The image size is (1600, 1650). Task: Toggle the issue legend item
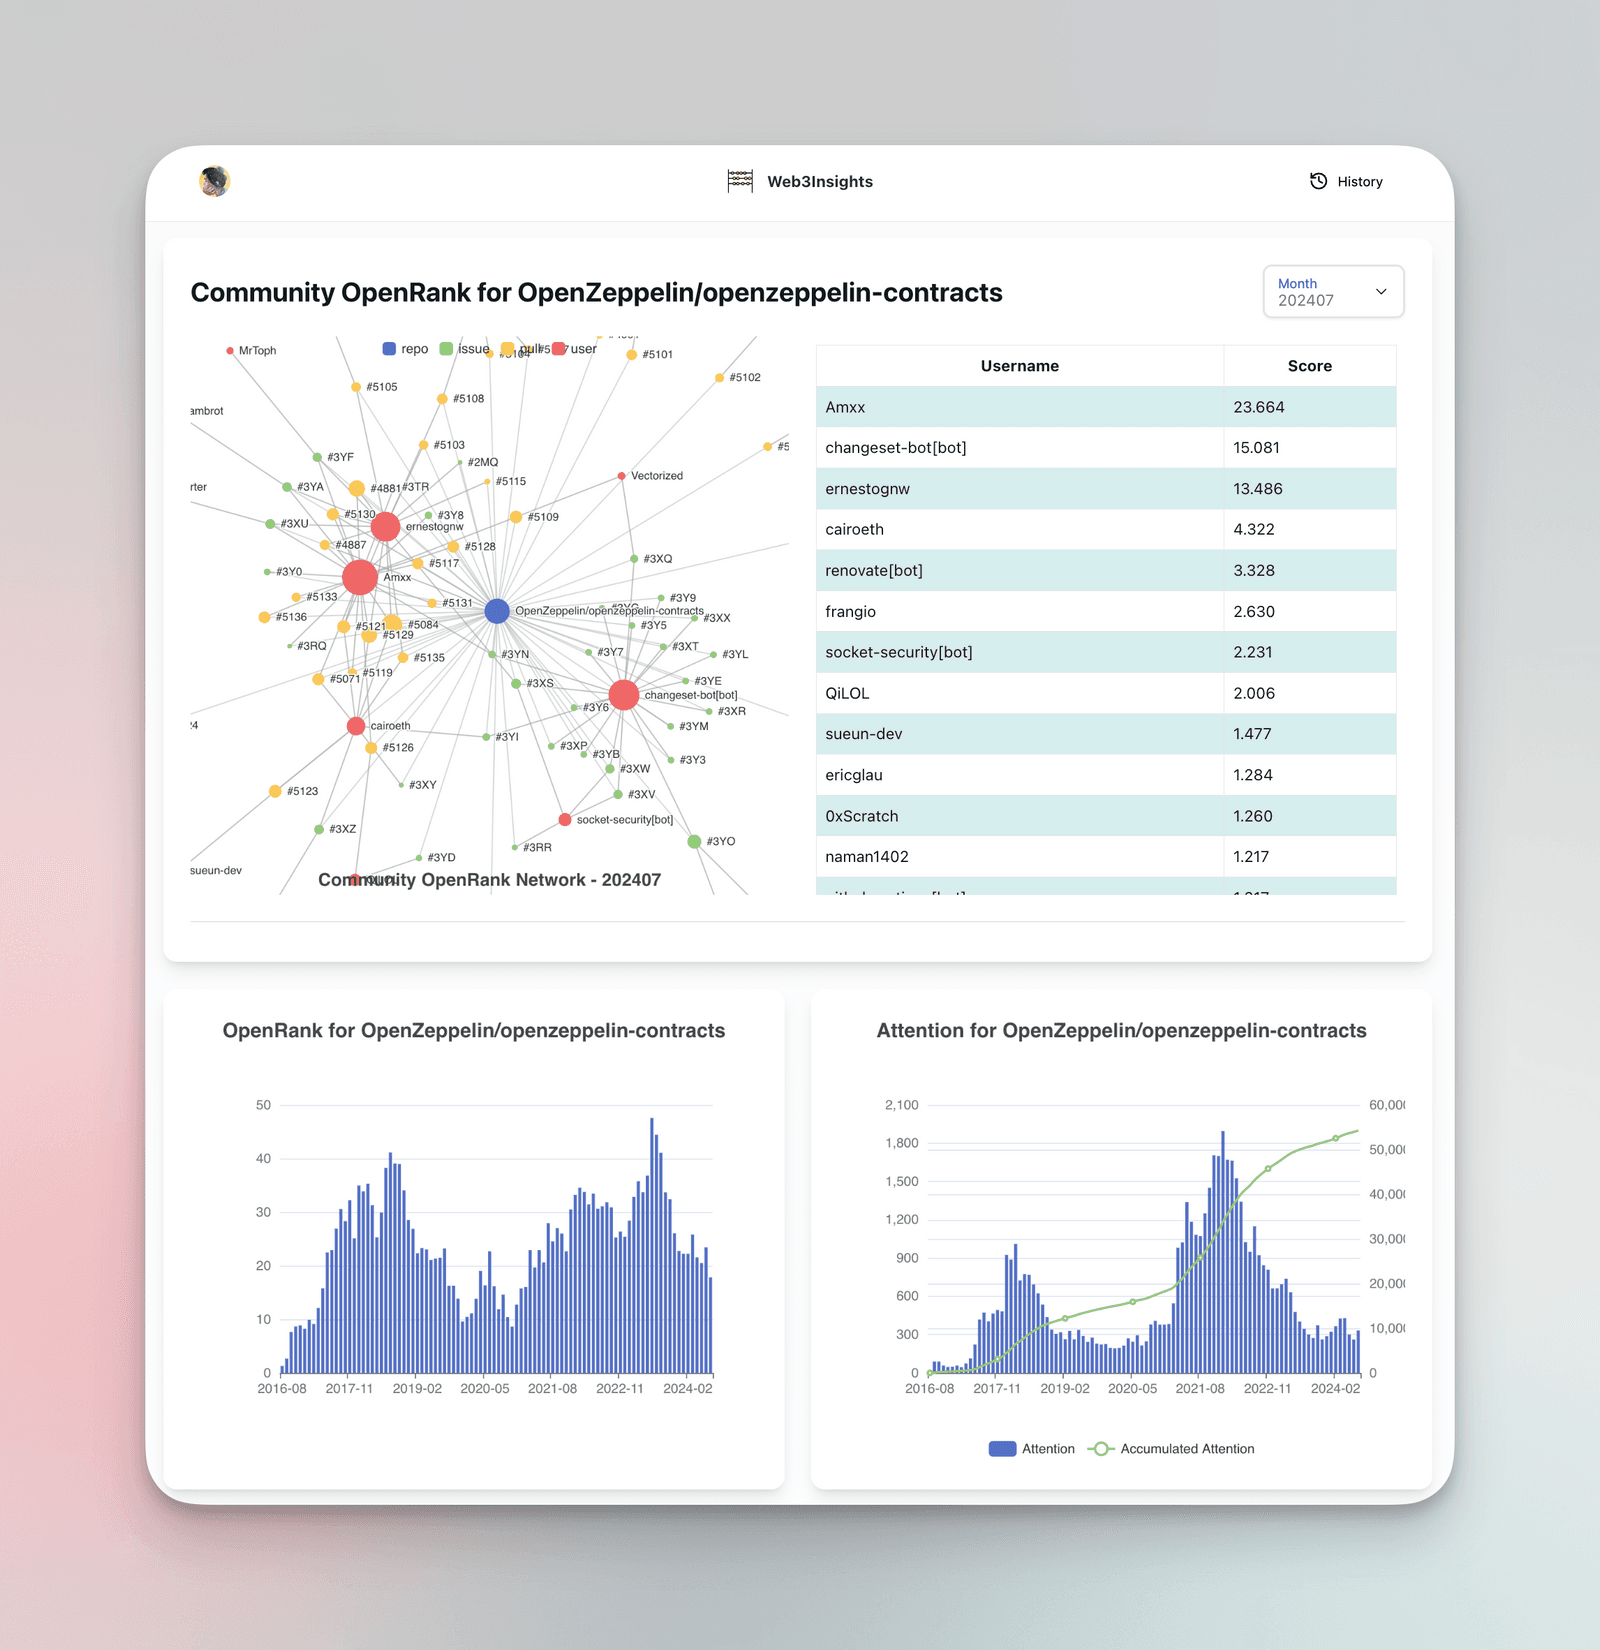pyautogui.click(x=465, y=349)
